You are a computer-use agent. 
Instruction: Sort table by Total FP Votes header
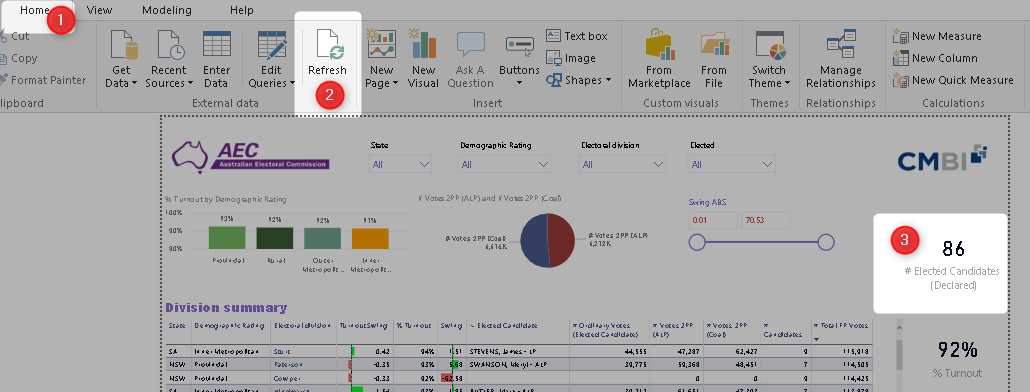click(x=842, y=326)
